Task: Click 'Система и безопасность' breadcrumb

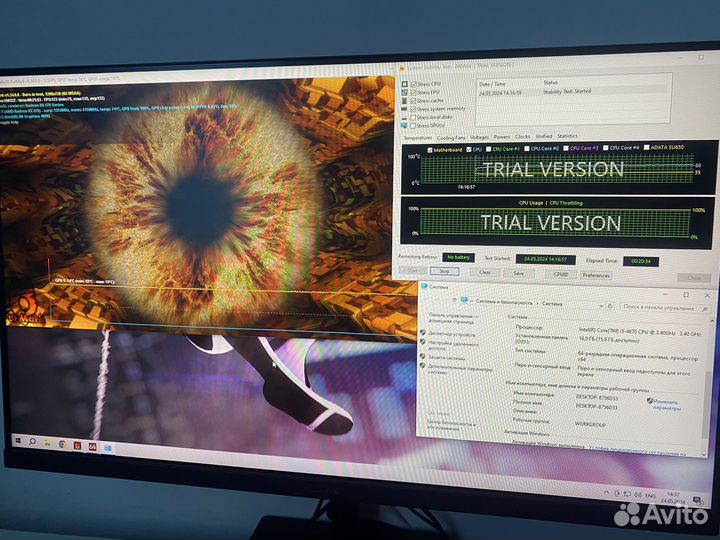Action: coord(504,302)
